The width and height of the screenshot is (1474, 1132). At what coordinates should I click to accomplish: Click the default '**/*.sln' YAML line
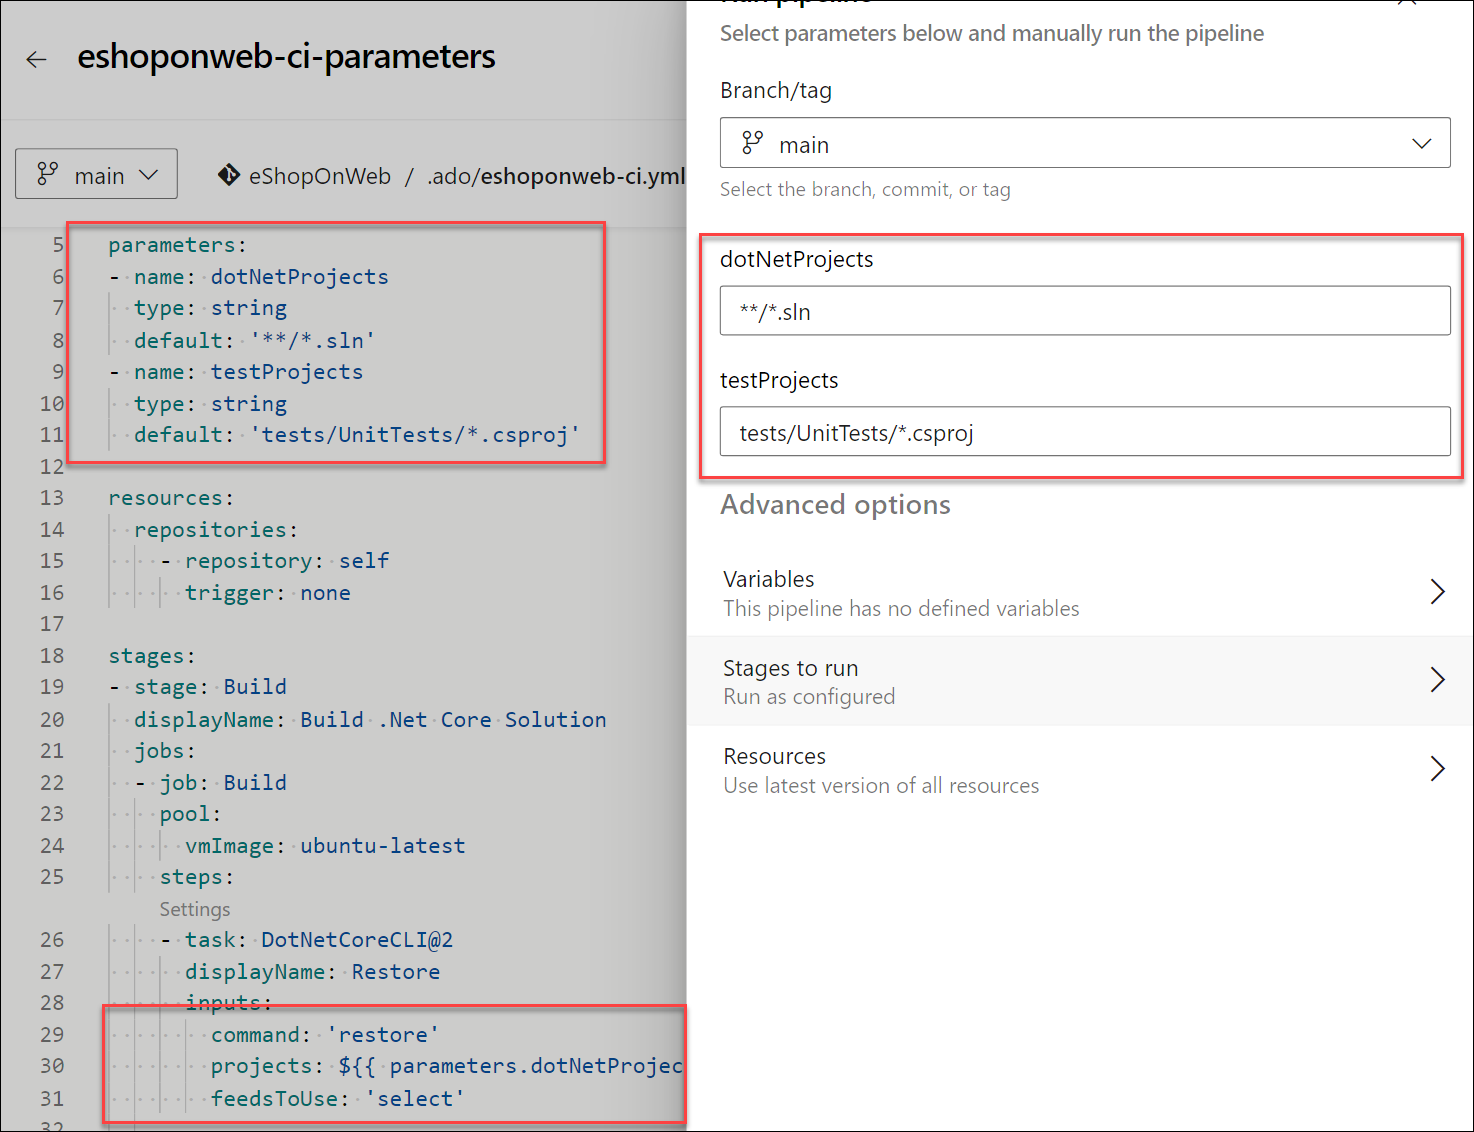254,341
